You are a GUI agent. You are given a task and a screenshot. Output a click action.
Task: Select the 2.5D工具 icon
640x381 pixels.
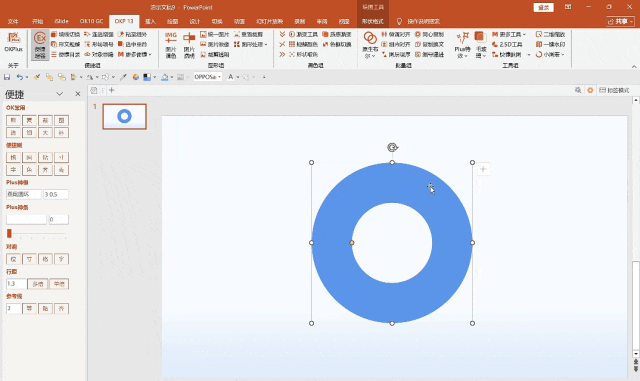[x=507, y=44]
